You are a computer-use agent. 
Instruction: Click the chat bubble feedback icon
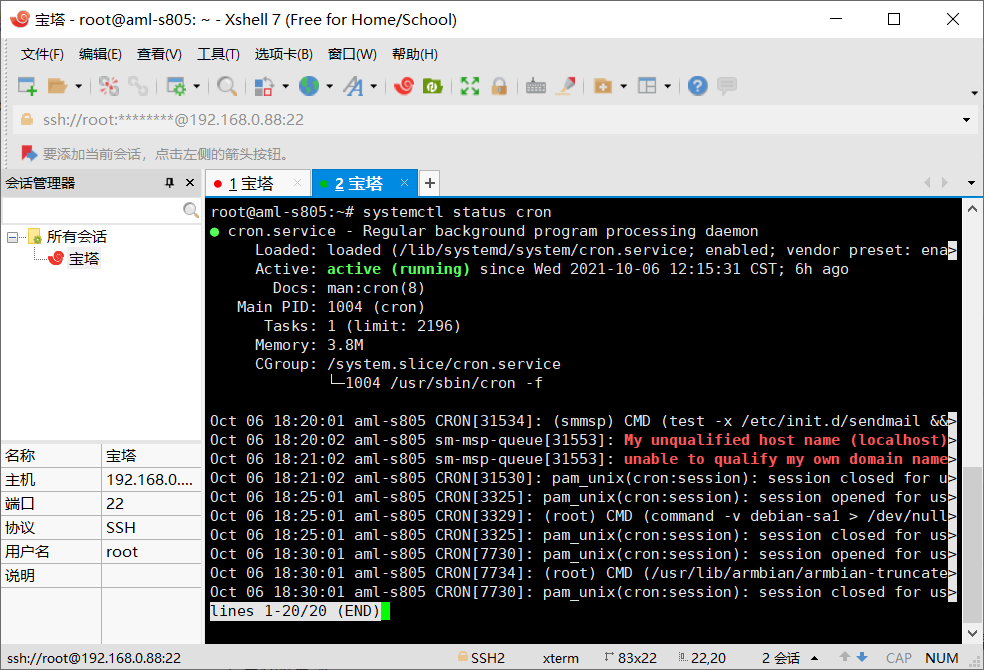click(x=727, y=86)
